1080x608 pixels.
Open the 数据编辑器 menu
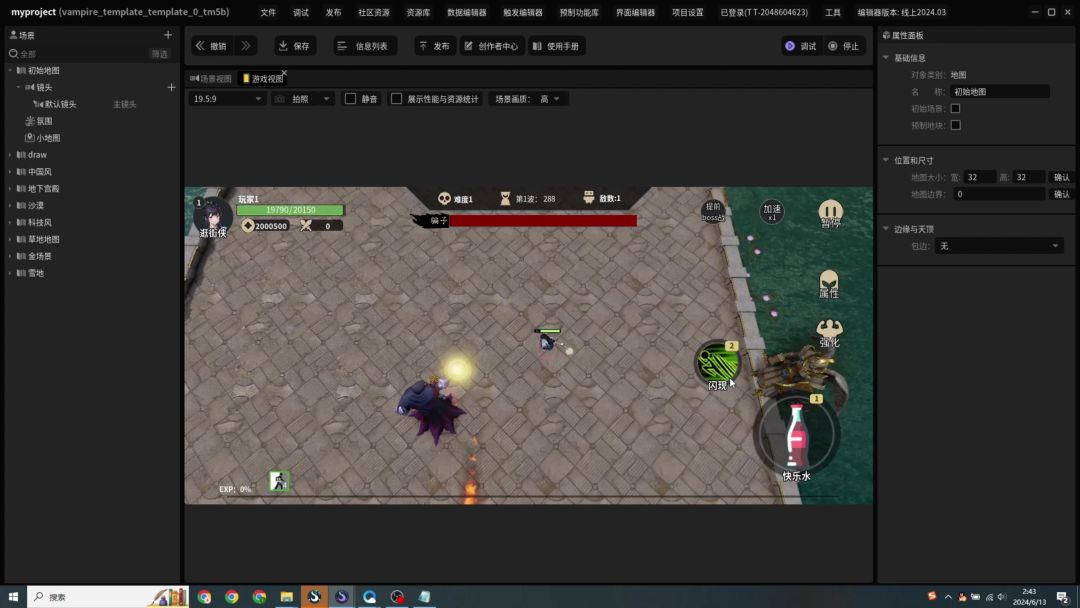tap(466, 13)
